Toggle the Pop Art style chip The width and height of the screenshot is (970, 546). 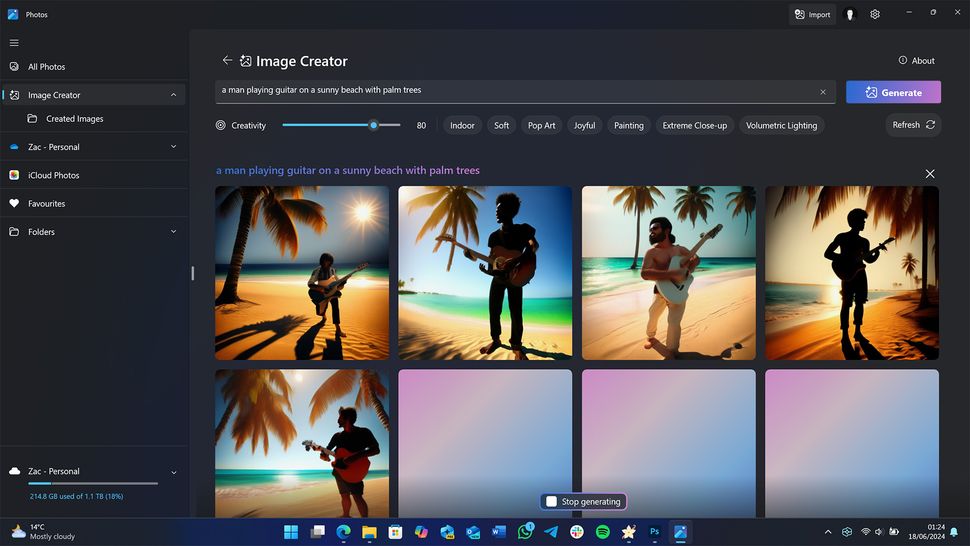coord(541,126)
